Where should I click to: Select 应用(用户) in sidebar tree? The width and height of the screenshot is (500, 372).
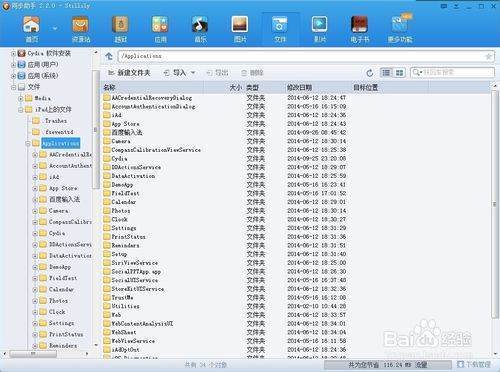[42, 64]
